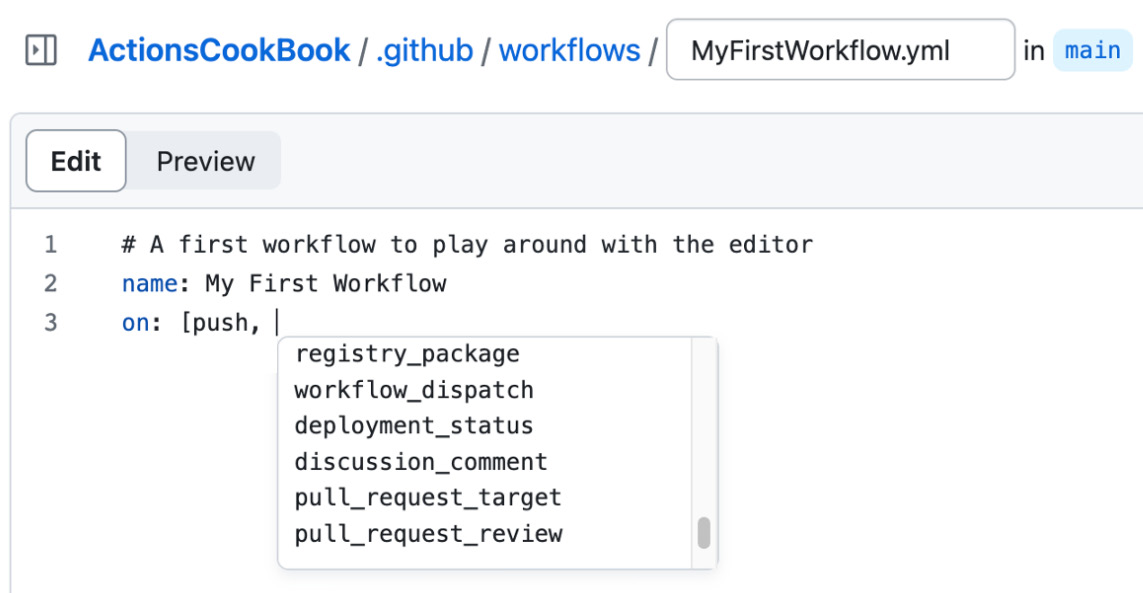Open the ActionsCookBook repository link
Image resolution: width=1143 pixels, height=593 pixels.
click(219, 50)
